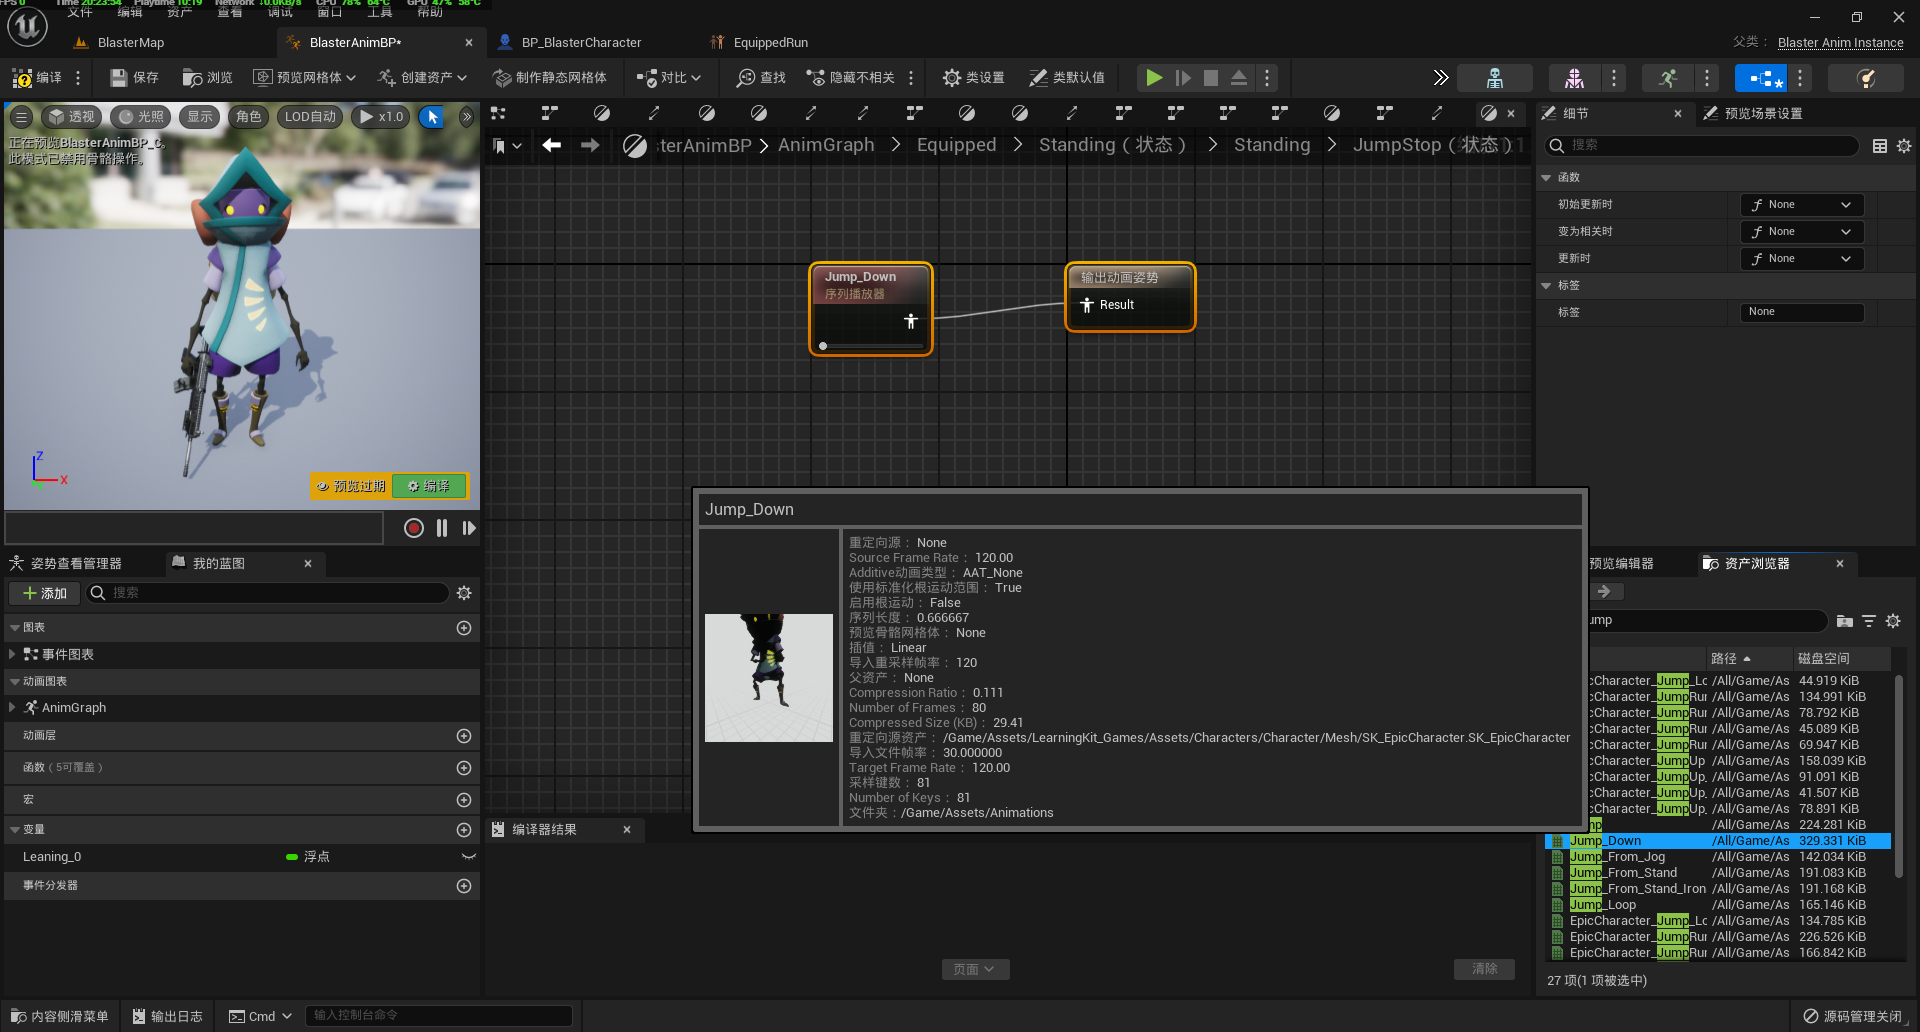Expand hidden toolbar items double chevron
Screen dimensions: 1920x1032
1440,78
